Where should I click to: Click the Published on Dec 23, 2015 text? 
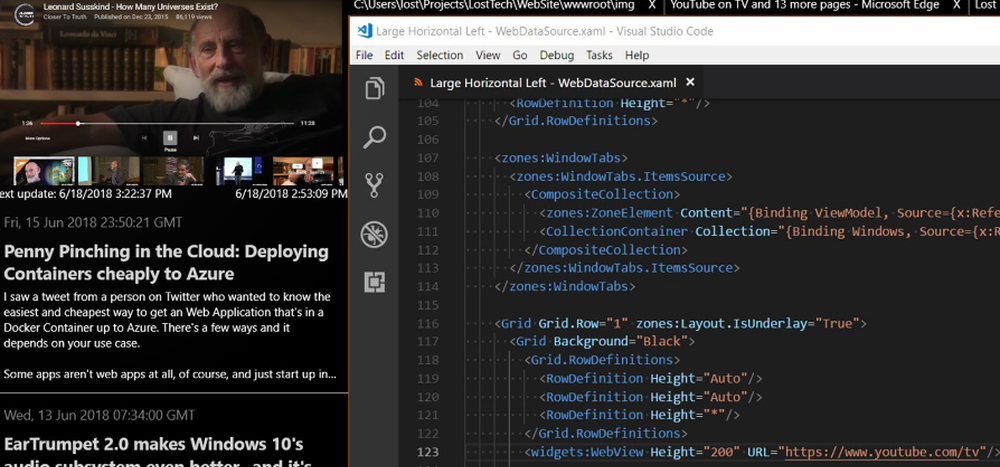click(x=131, y=17)
